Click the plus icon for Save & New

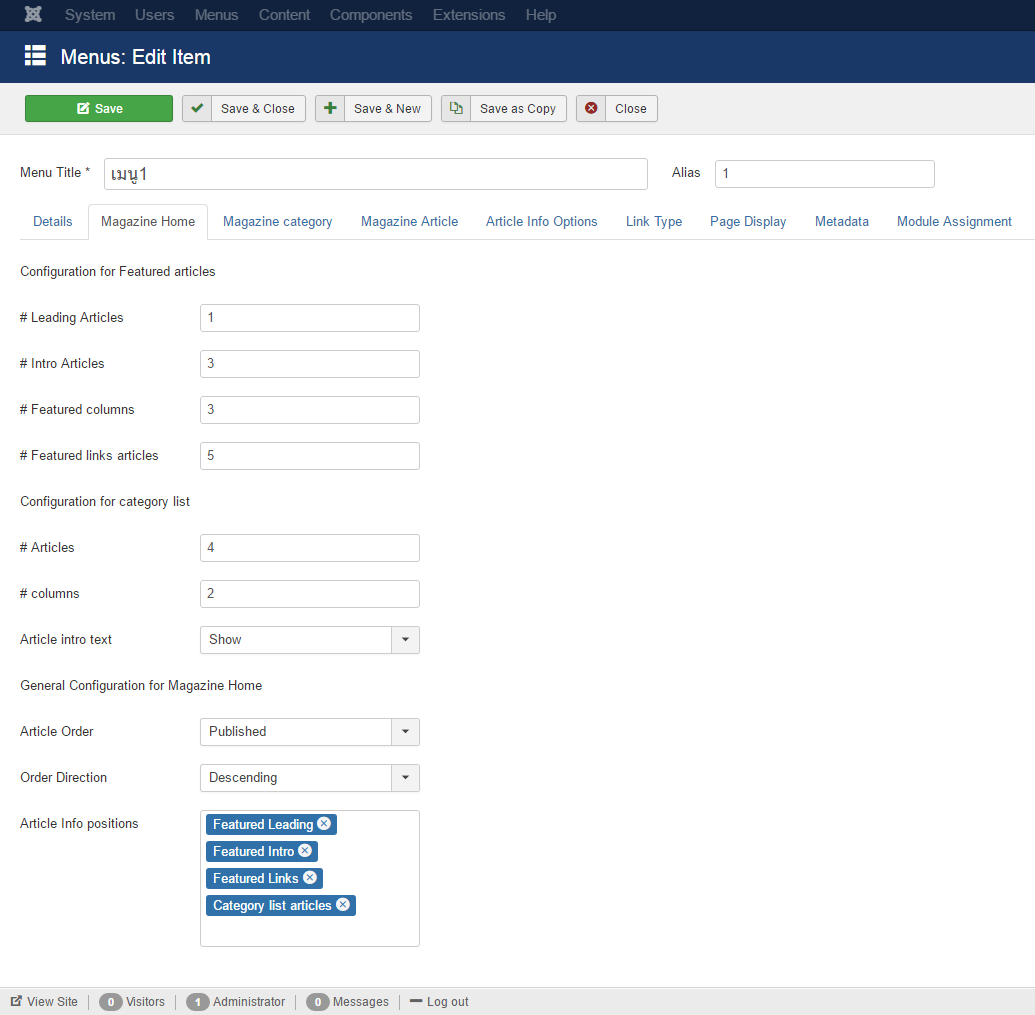[330, 109]
